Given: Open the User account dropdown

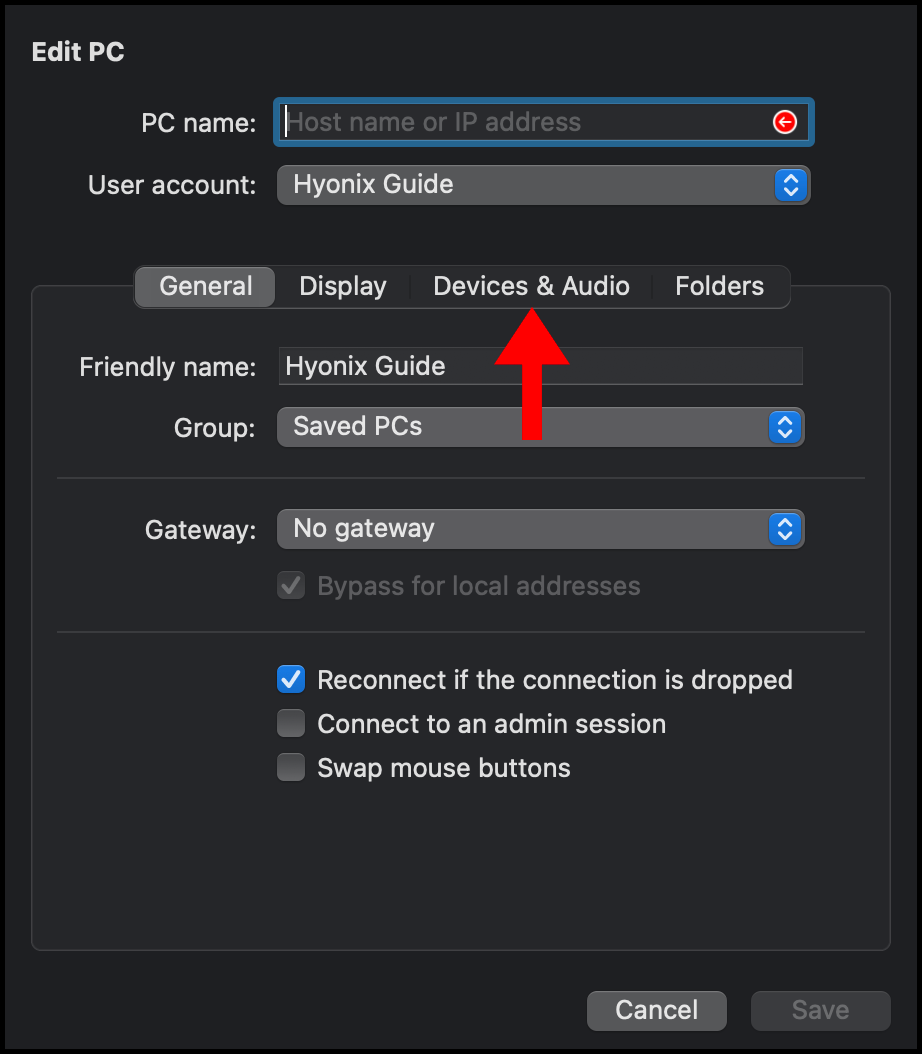Looking at the screenshot, I should click(543, 185).
